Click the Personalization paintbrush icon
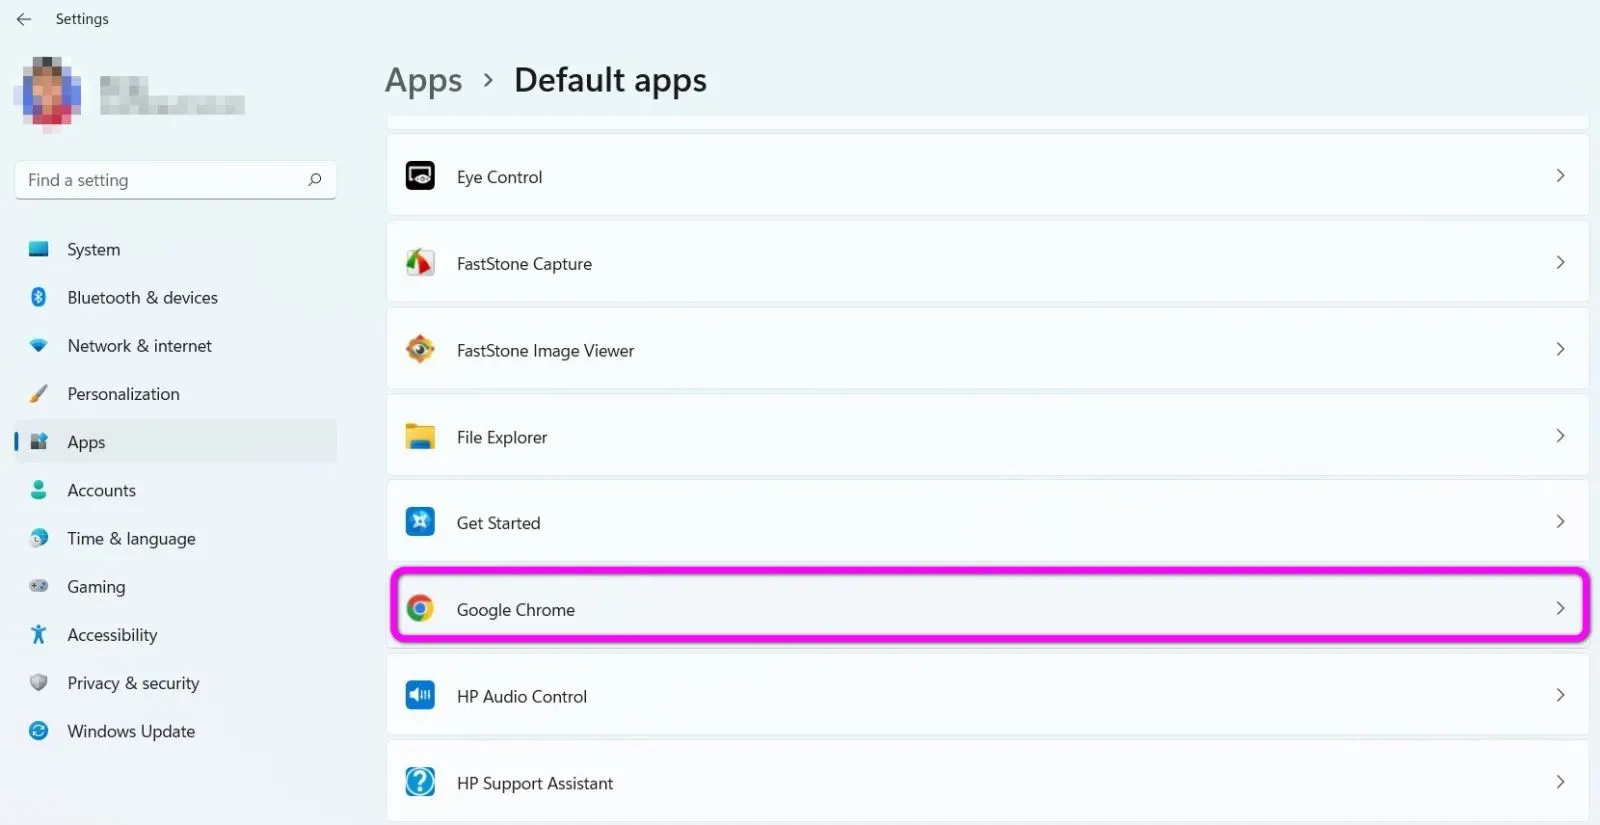Viewport: 1600px width, 825px height. point(39,394)
